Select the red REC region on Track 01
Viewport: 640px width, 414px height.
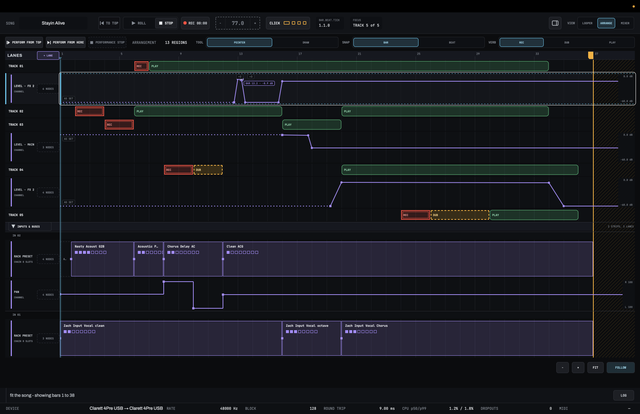coord(141,66)
